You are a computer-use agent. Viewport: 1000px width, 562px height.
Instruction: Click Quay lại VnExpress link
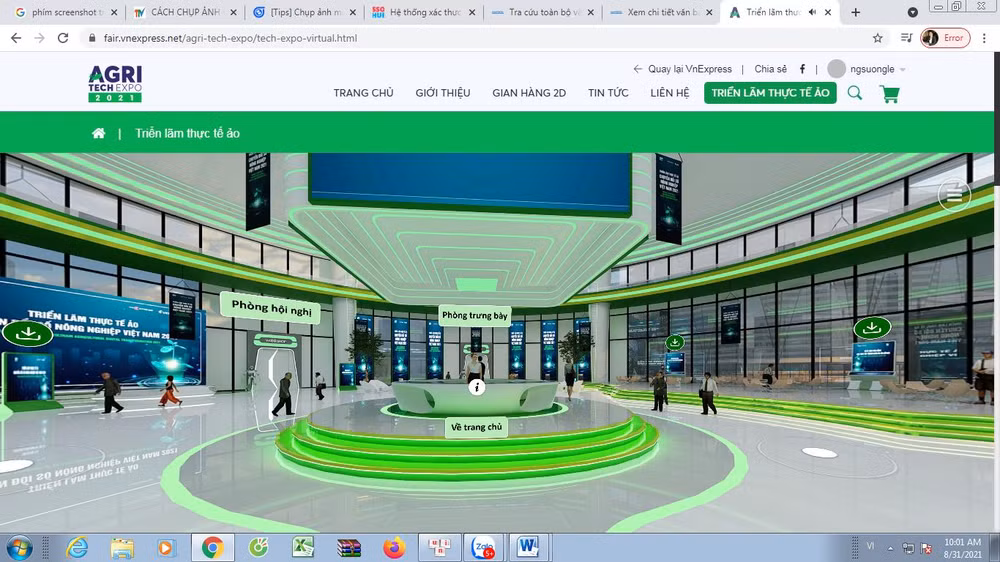point(682,69)
